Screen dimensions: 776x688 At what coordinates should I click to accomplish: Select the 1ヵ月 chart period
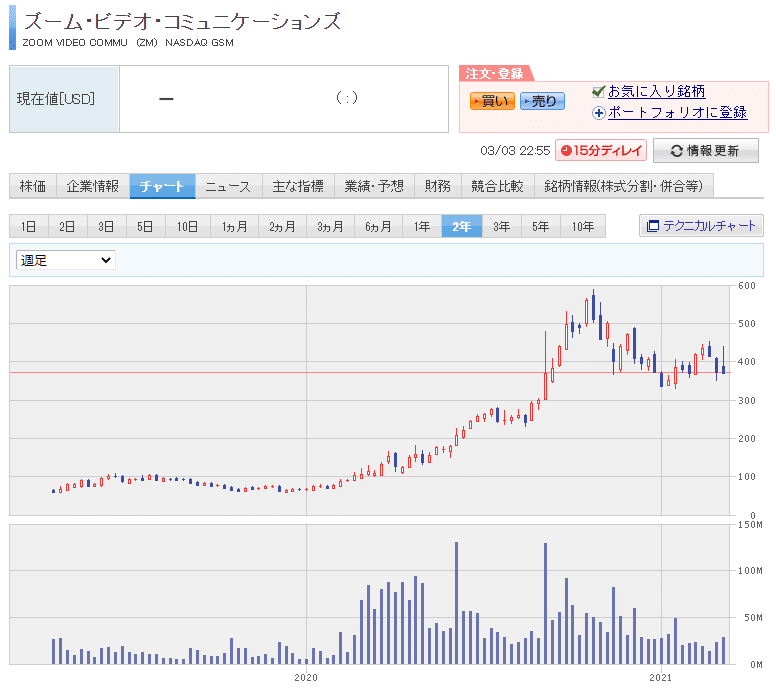[235, 226]
